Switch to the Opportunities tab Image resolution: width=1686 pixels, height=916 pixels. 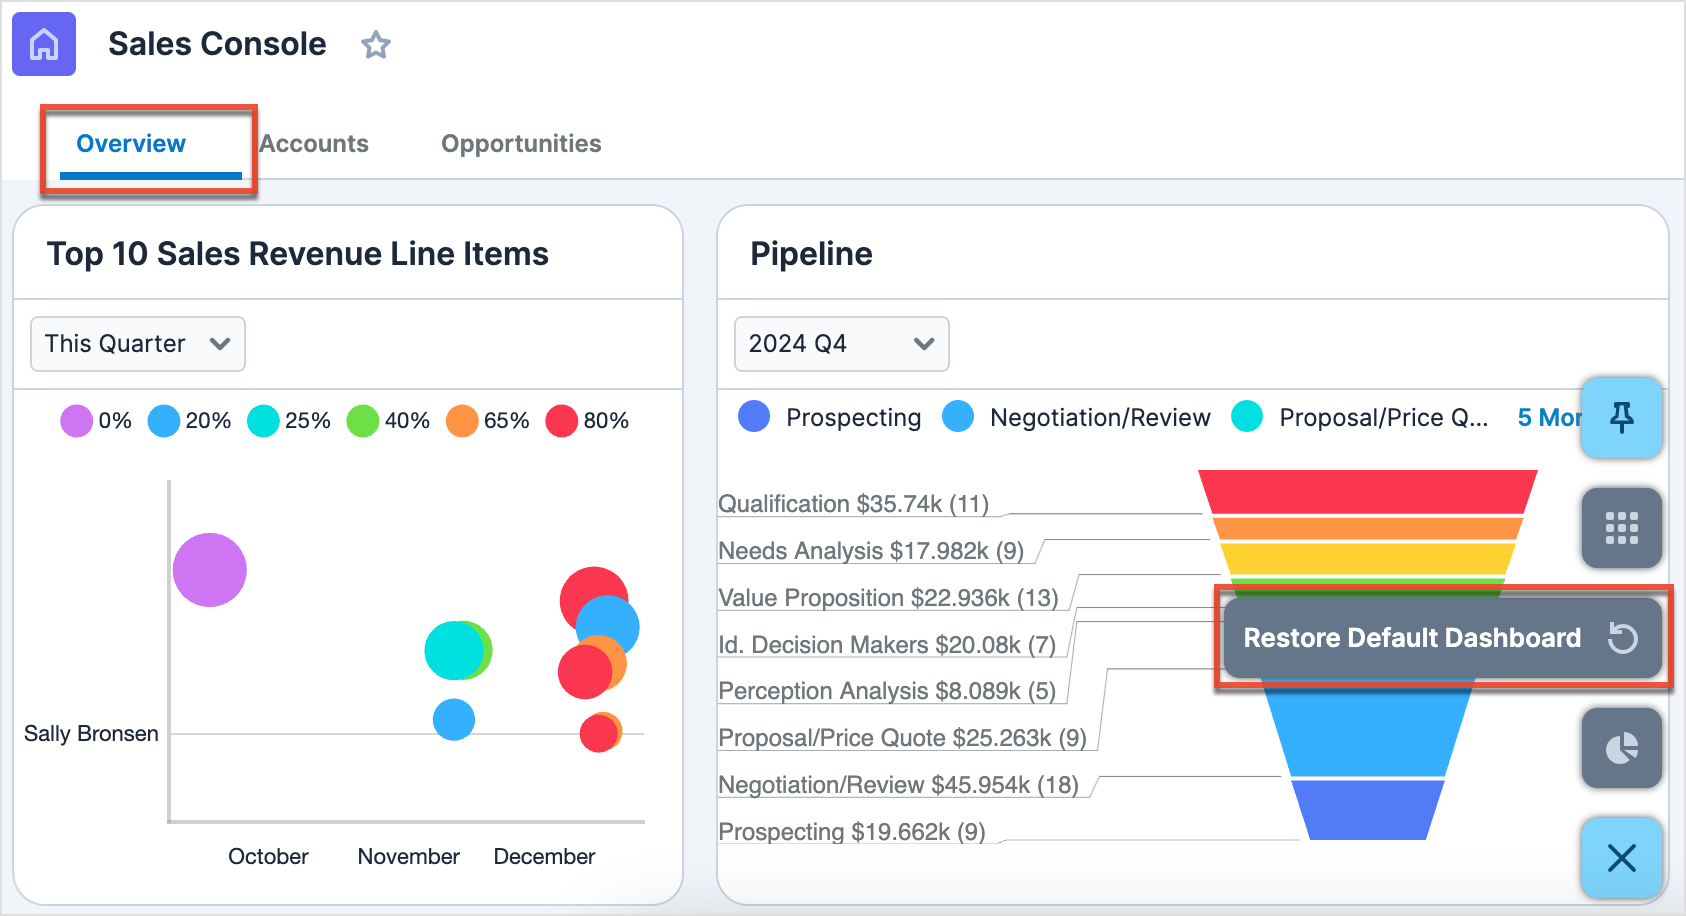(521, 143)
